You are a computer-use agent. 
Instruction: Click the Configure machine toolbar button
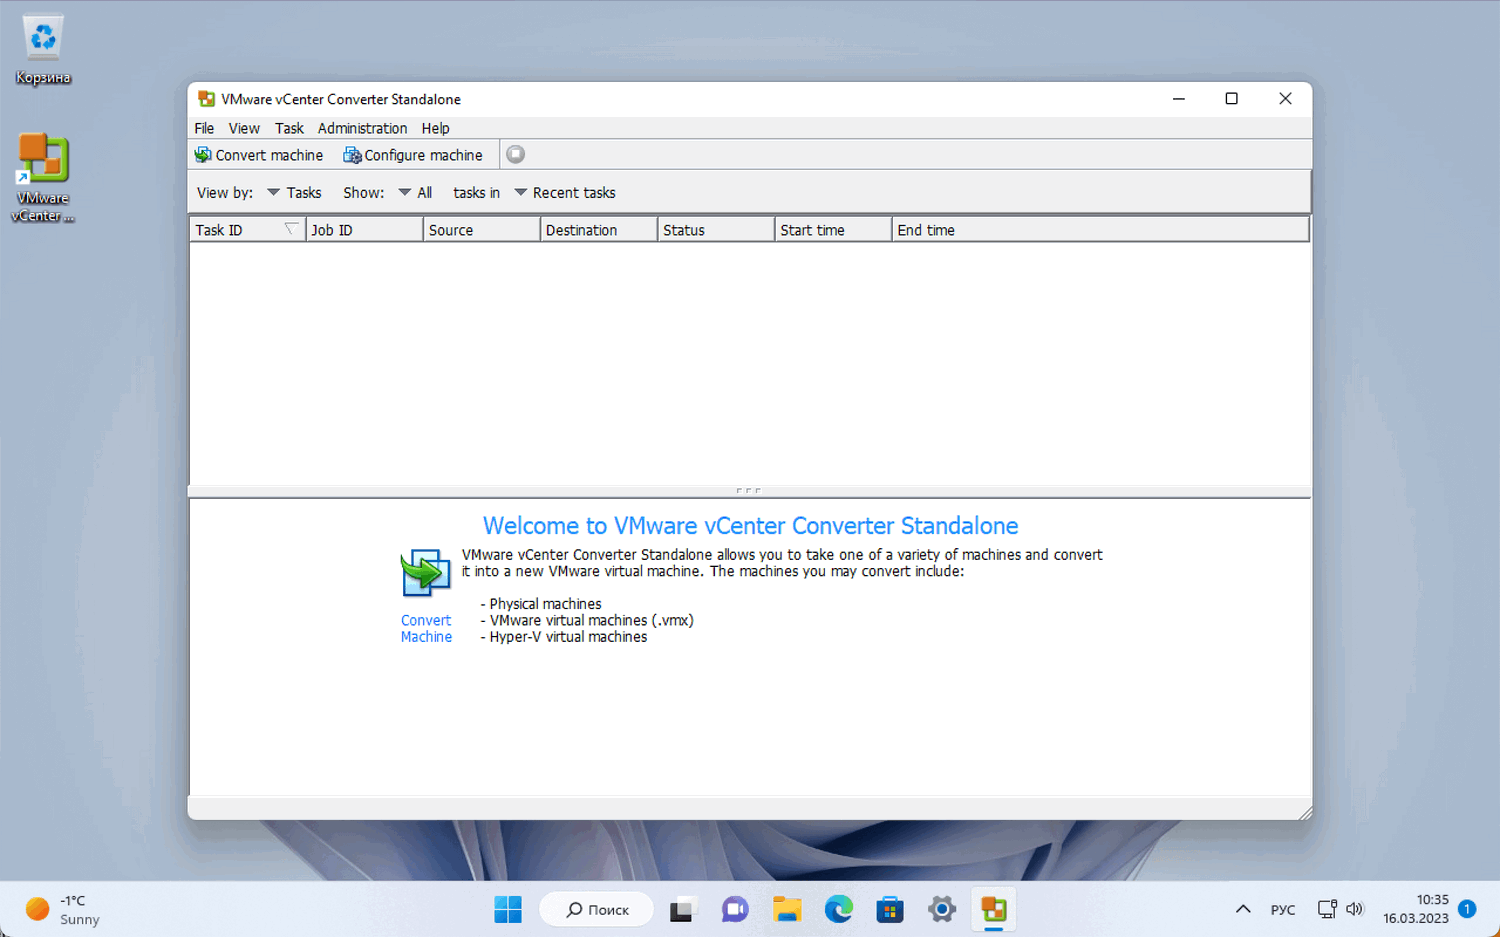pos(413,155)
